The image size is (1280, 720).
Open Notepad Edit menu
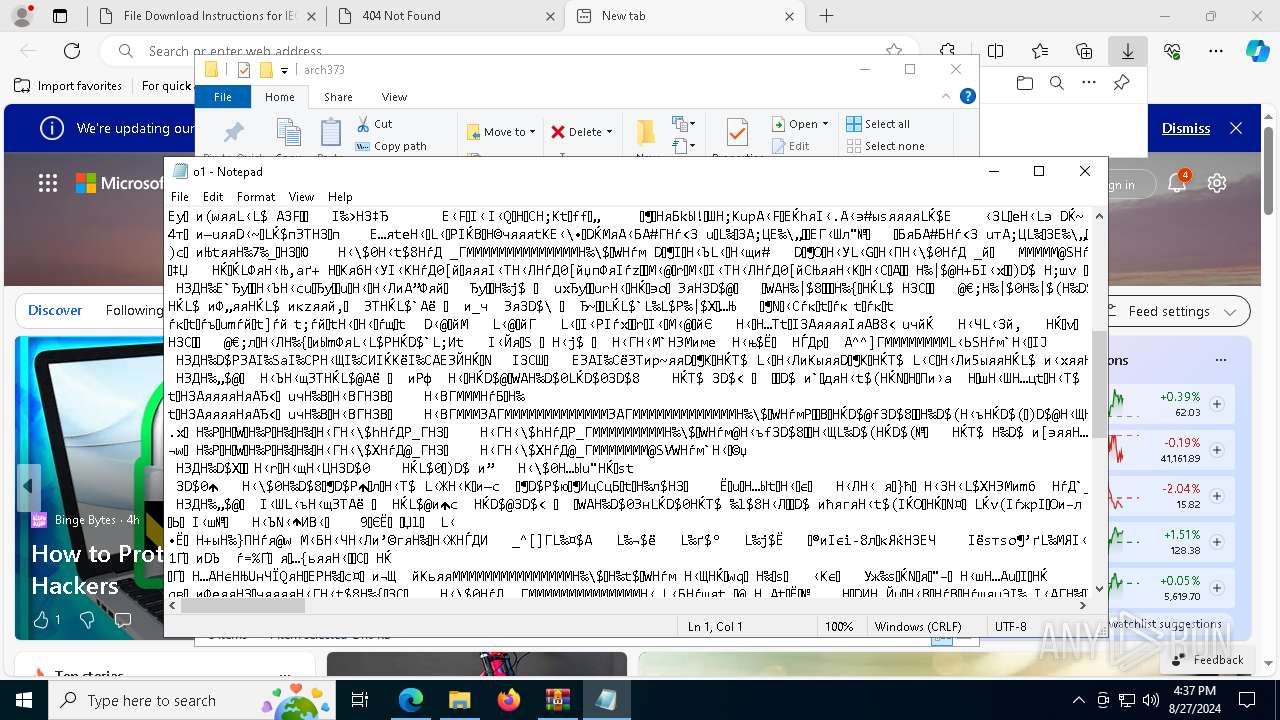point(213,197)
